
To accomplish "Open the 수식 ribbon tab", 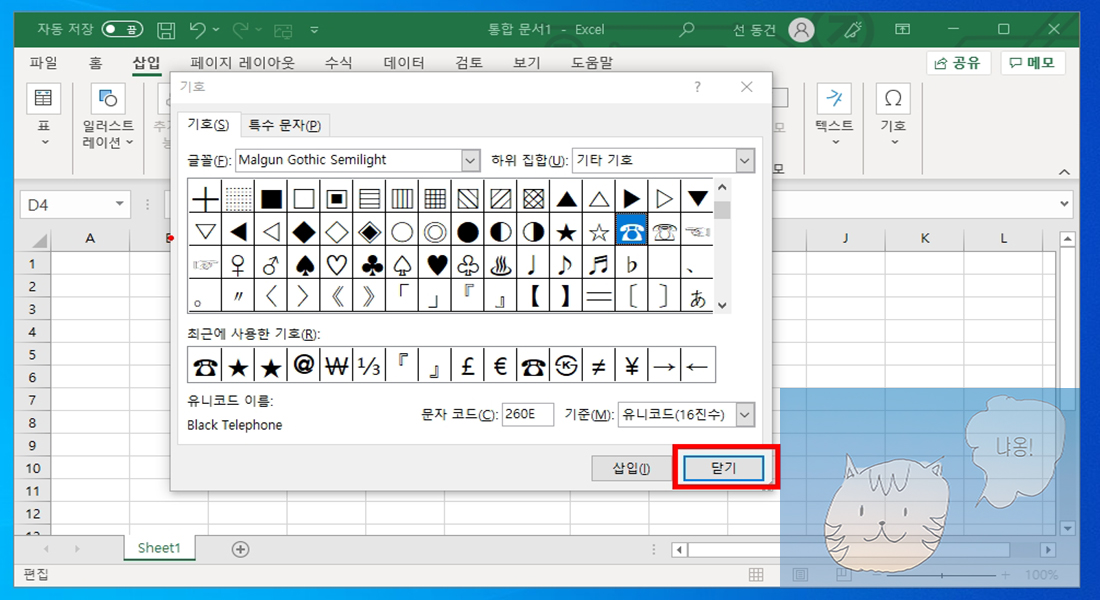I will pos(338,62).
